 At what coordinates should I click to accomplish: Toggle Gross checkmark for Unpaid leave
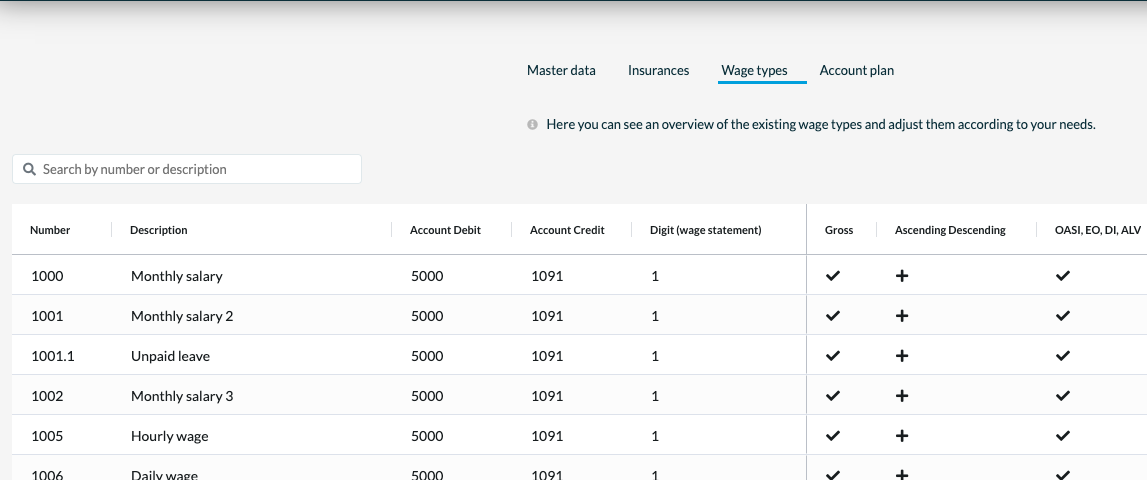[832, 356]
